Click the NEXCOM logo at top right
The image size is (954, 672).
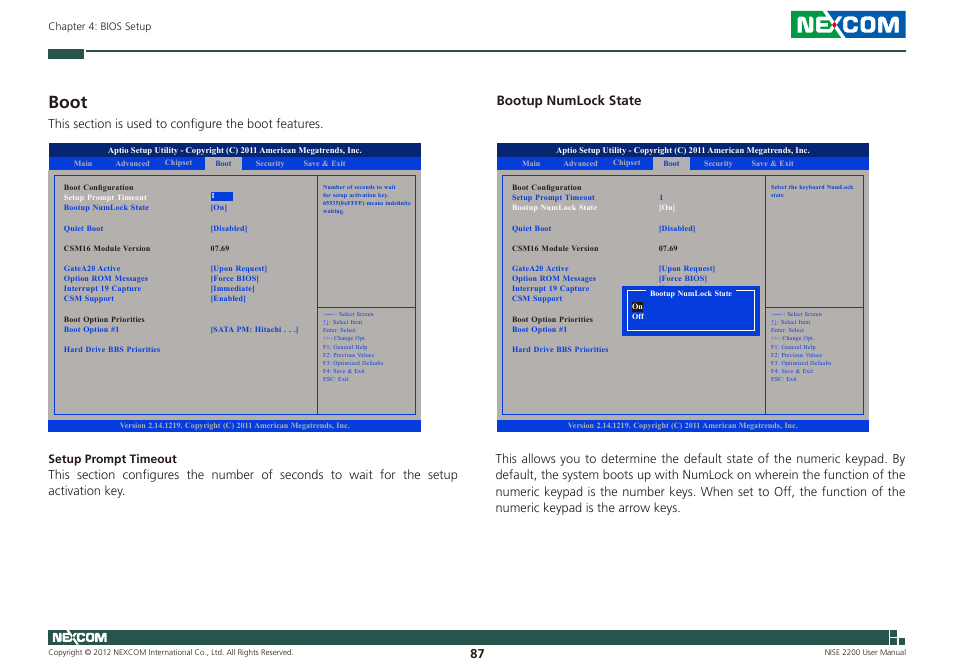pyautogui.click(x=848, y=24)
